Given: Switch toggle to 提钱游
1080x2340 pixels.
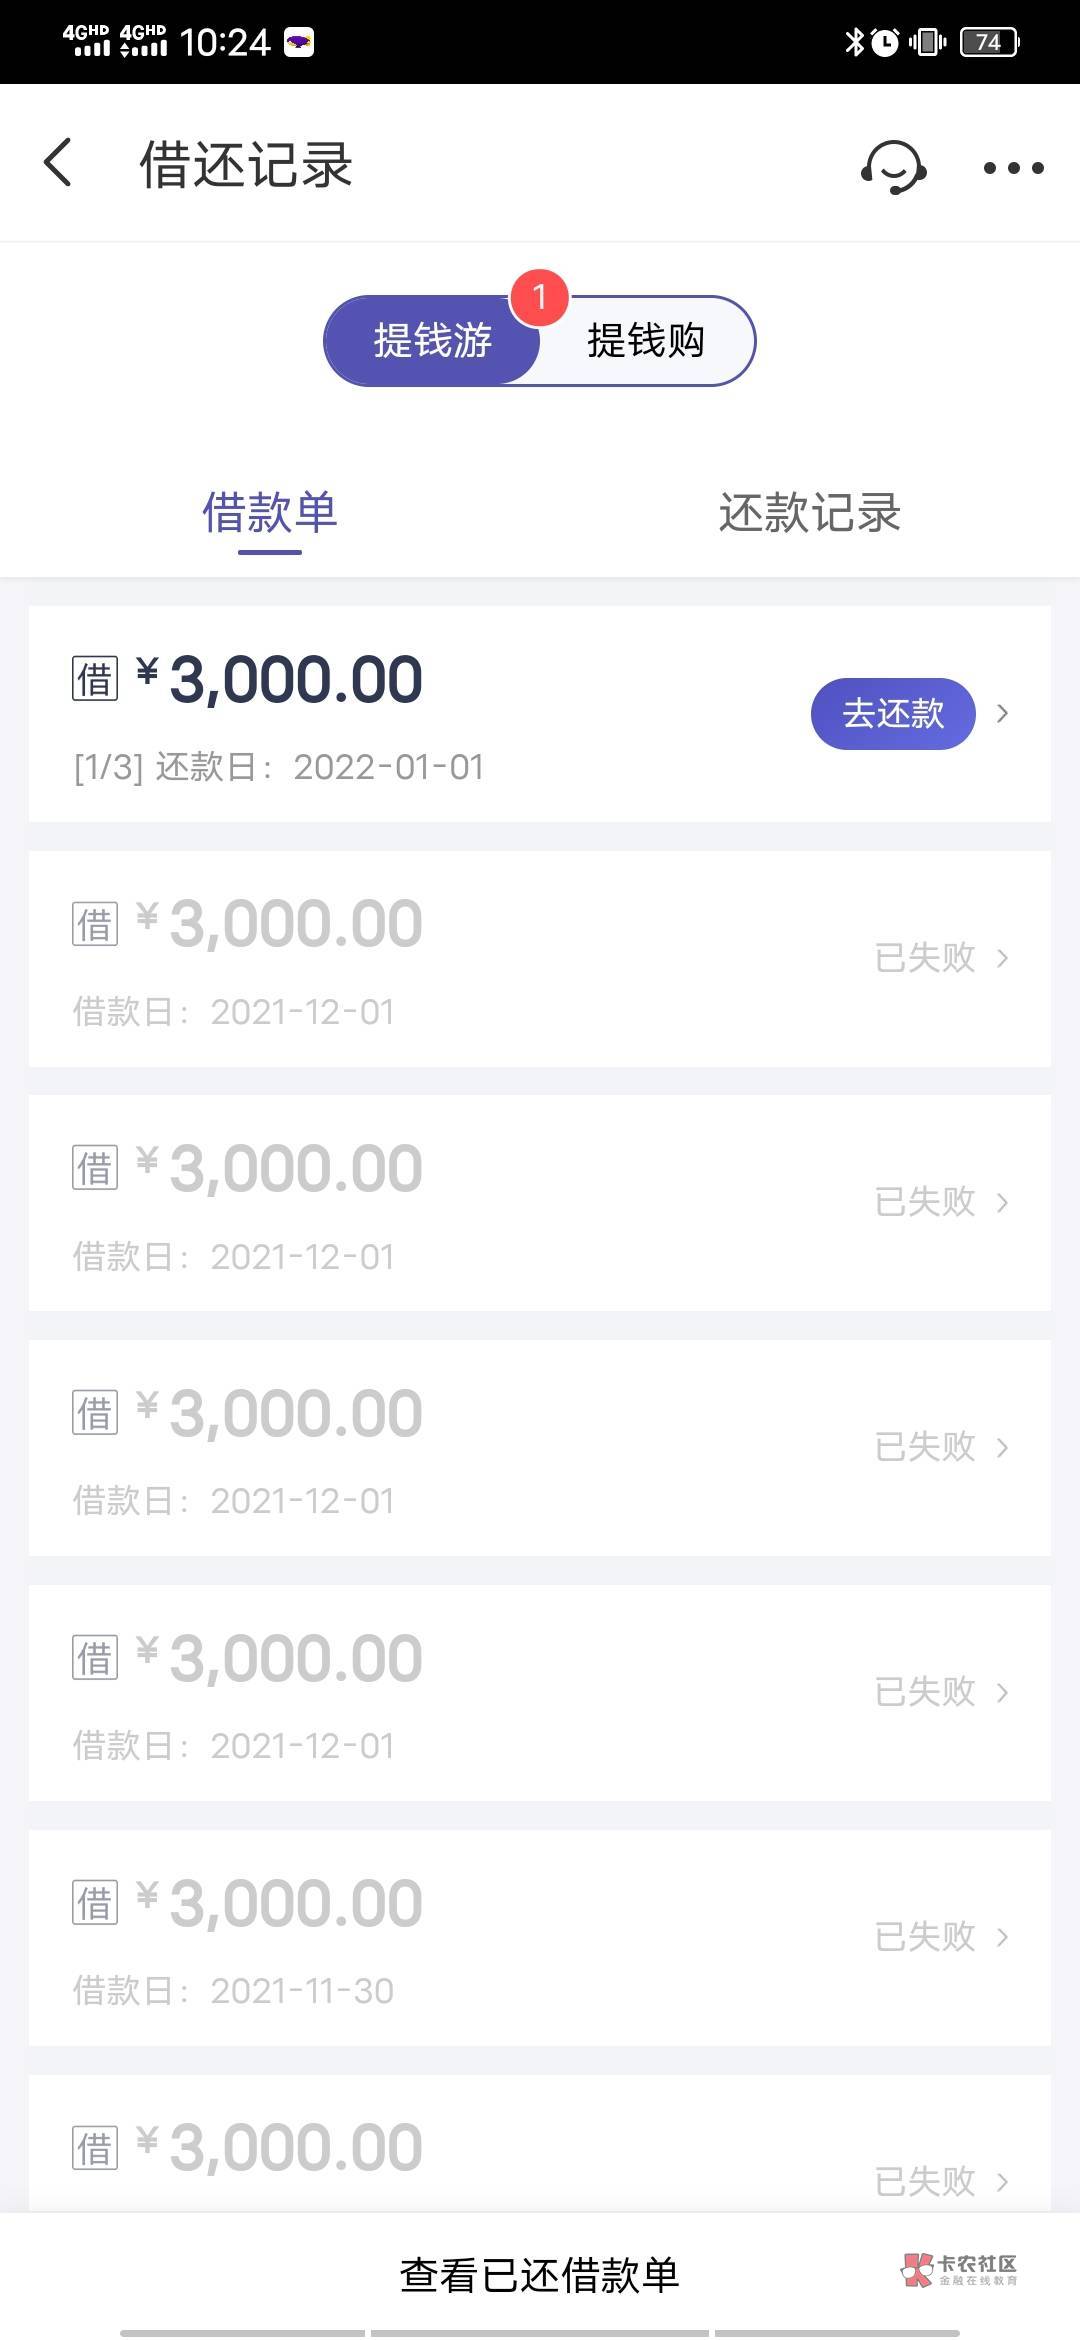Looking at the screenshot, I should 432,341.
